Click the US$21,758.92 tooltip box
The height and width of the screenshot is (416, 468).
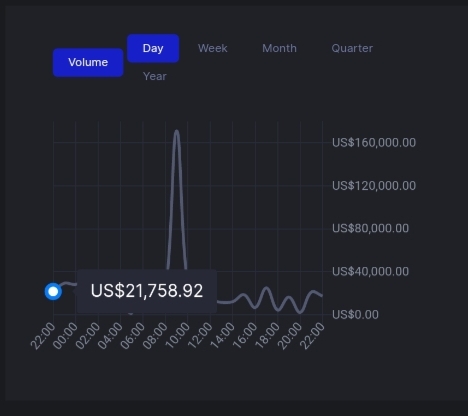147,291
